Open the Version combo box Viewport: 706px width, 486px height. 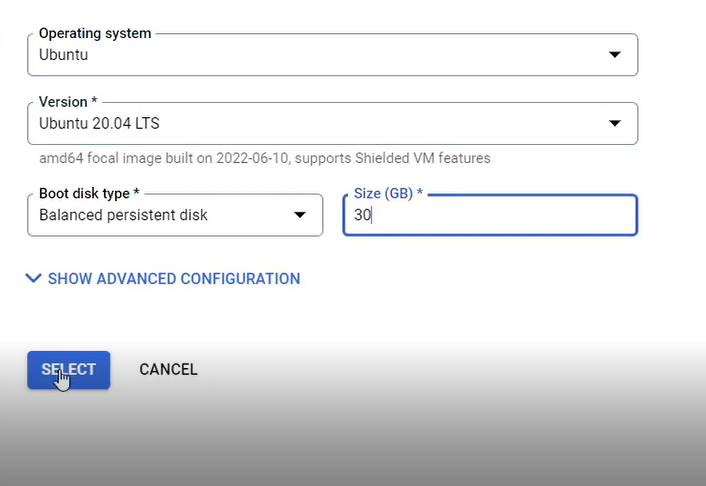coord(333,123)
